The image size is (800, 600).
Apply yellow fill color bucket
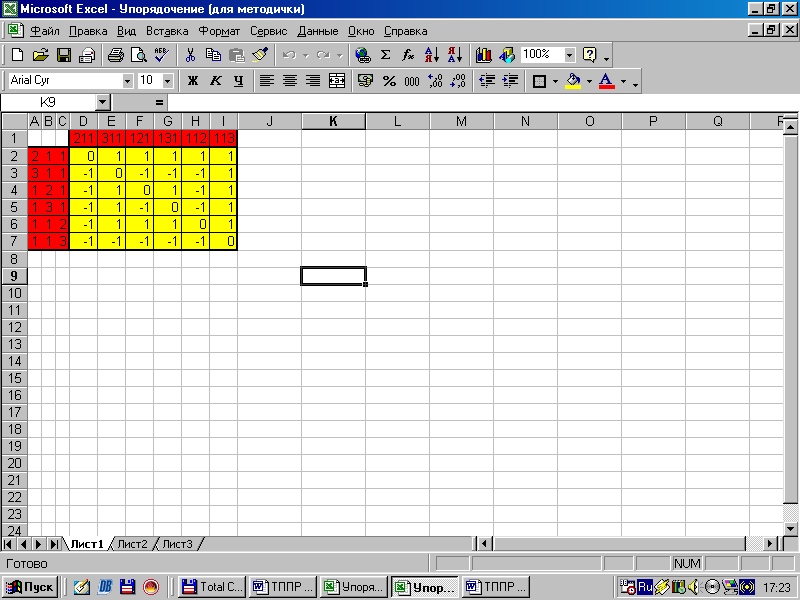(x=573, y=81)
